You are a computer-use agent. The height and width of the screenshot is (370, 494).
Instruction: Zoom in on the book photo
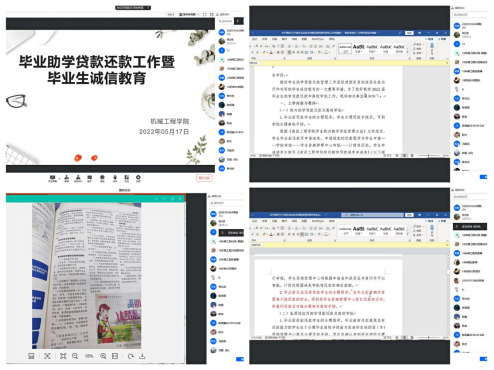coord(103,356)
